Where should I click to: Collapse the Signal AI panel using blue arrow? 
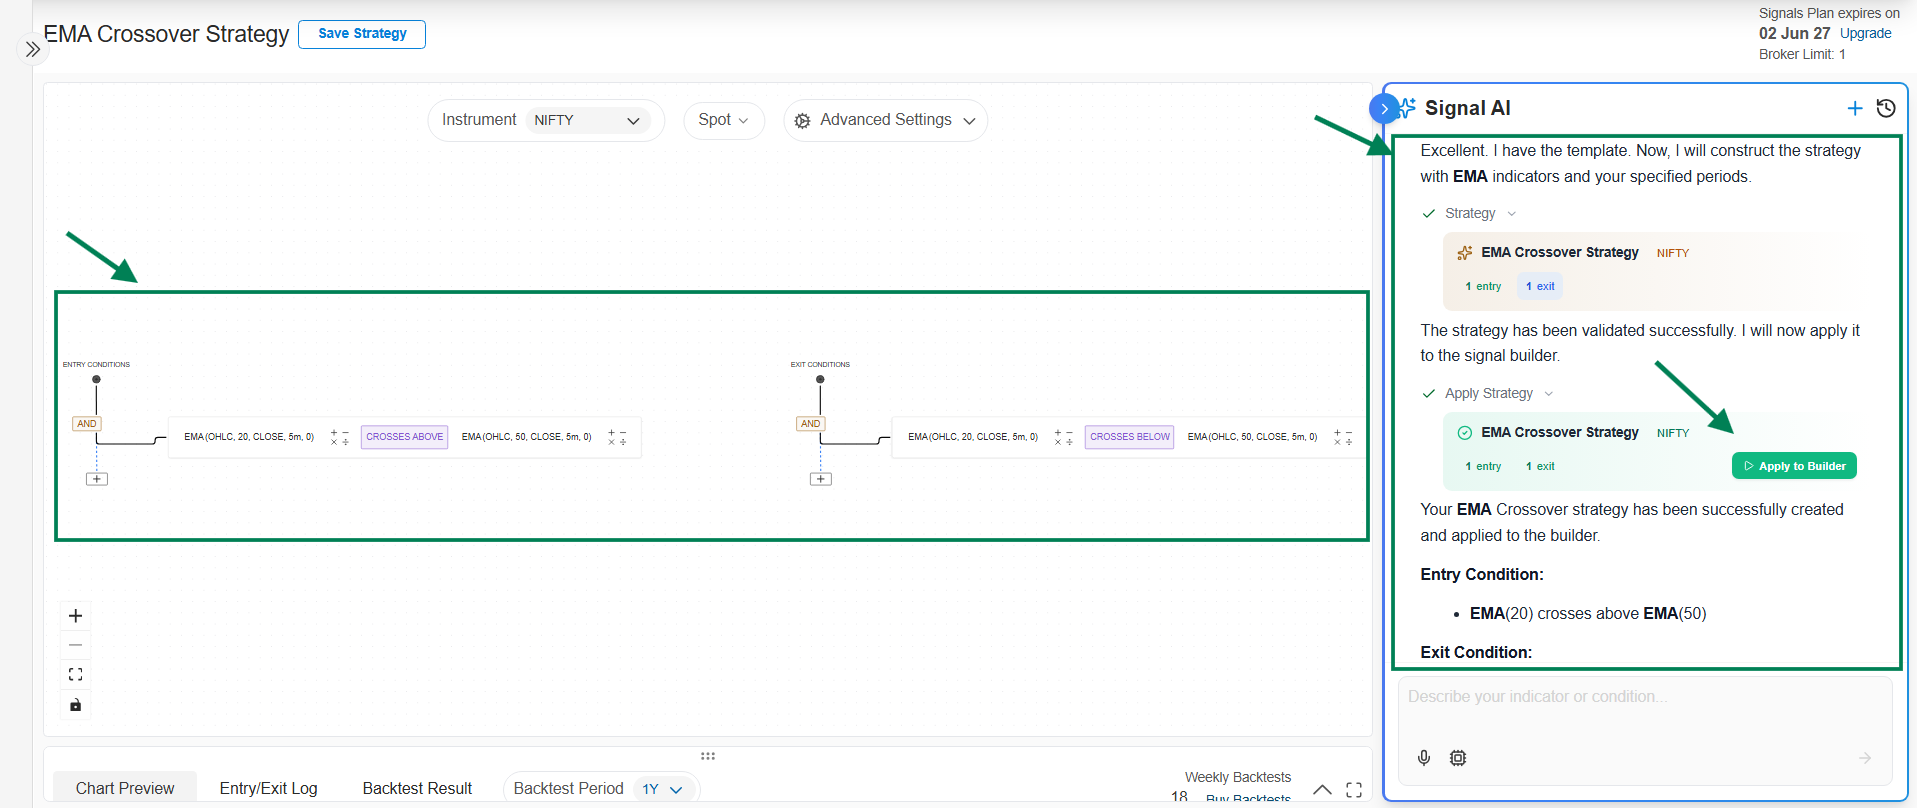tap(1384, 108)
